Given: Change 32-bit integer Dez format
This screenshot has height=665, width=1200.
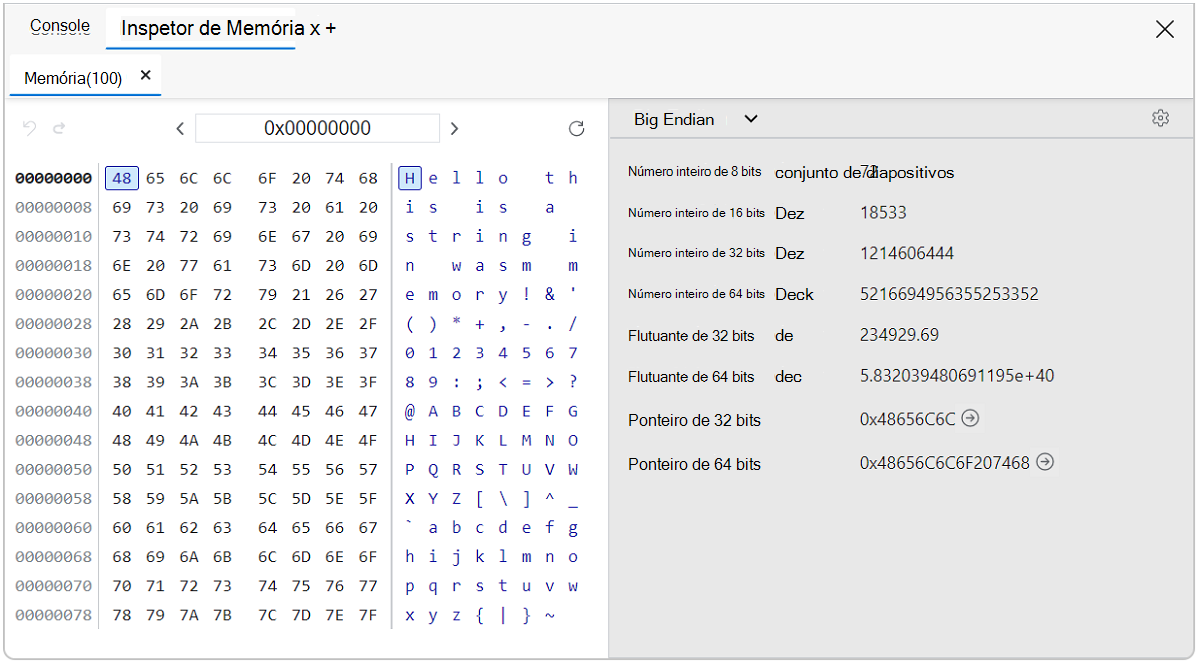Looking at the screenshot, I should [790, 253].
